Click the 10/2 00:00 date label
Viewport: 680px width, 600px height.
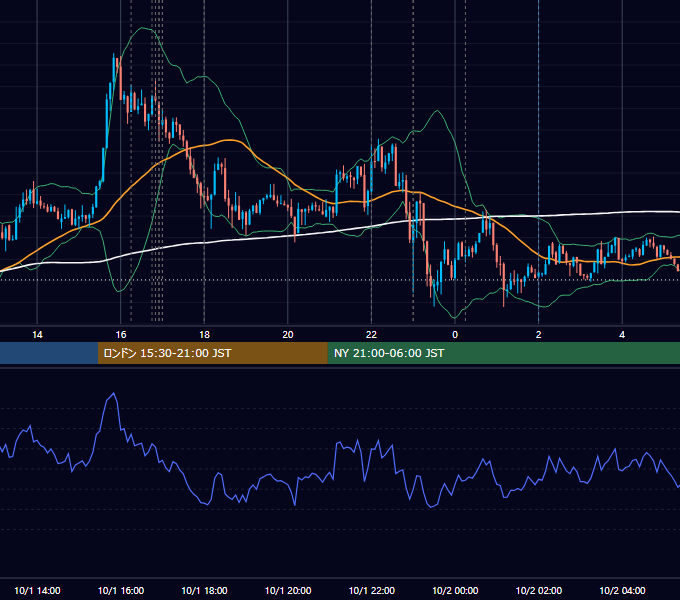455,590
